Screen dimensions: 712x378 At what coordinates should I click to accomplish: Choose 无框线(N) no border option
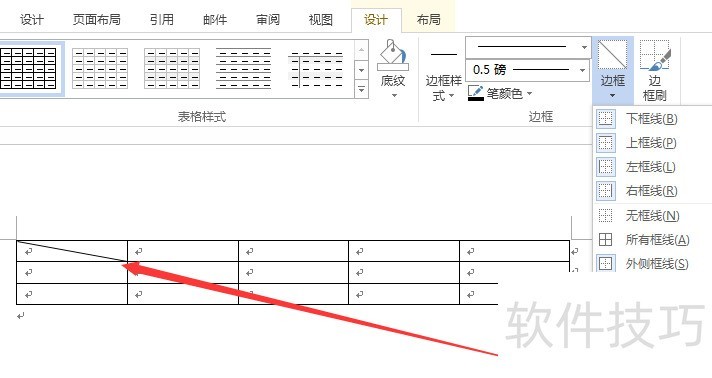(653, 215)
